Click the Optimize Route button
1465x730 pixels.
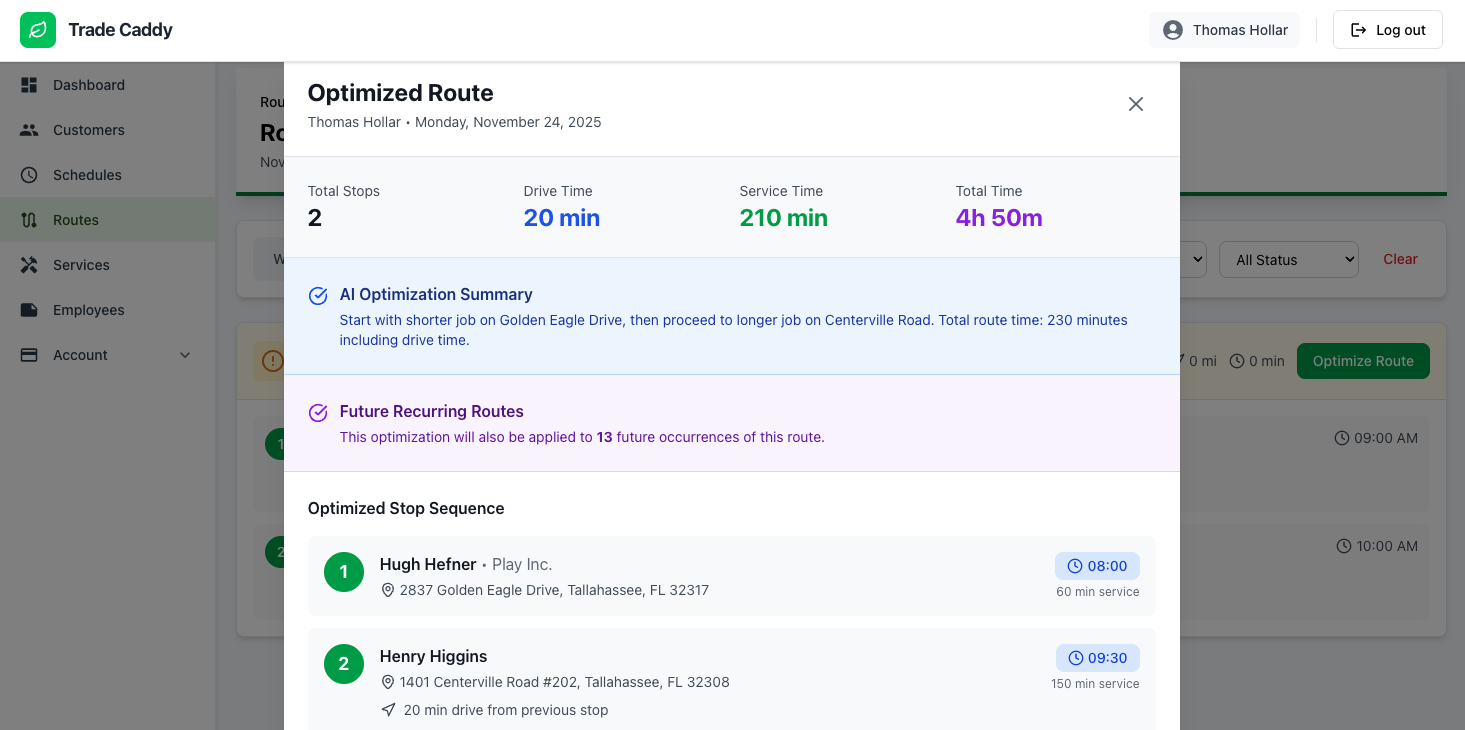1362,361
